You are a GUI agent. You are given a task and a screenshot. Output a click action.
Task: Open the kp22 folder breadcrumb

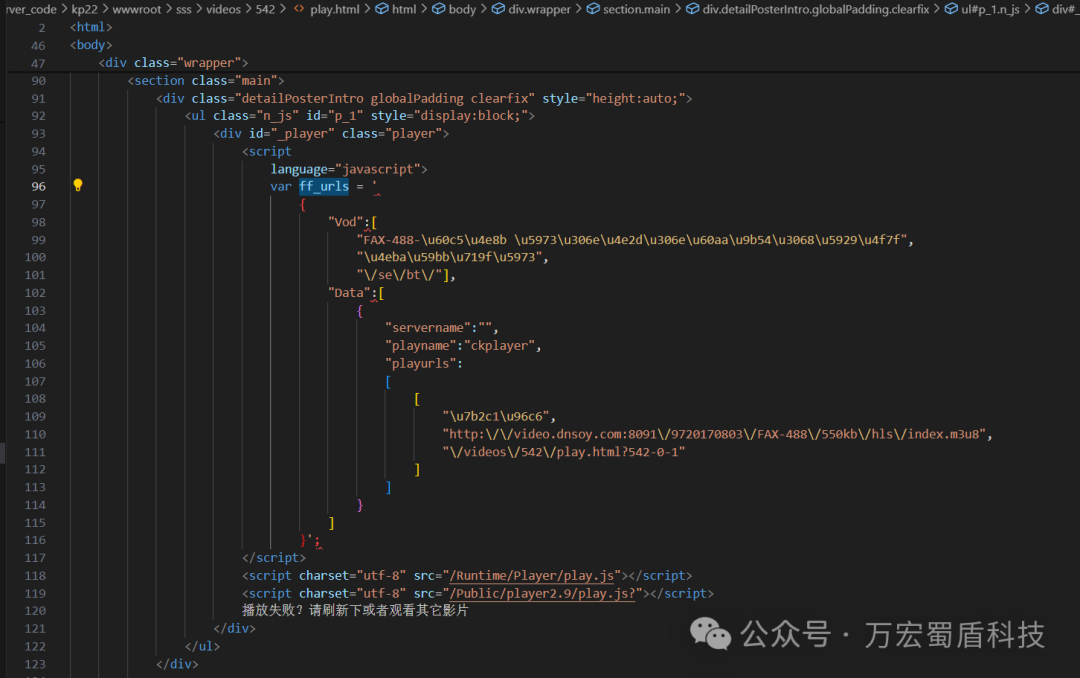pyautogui.click(x=85, y=9)
